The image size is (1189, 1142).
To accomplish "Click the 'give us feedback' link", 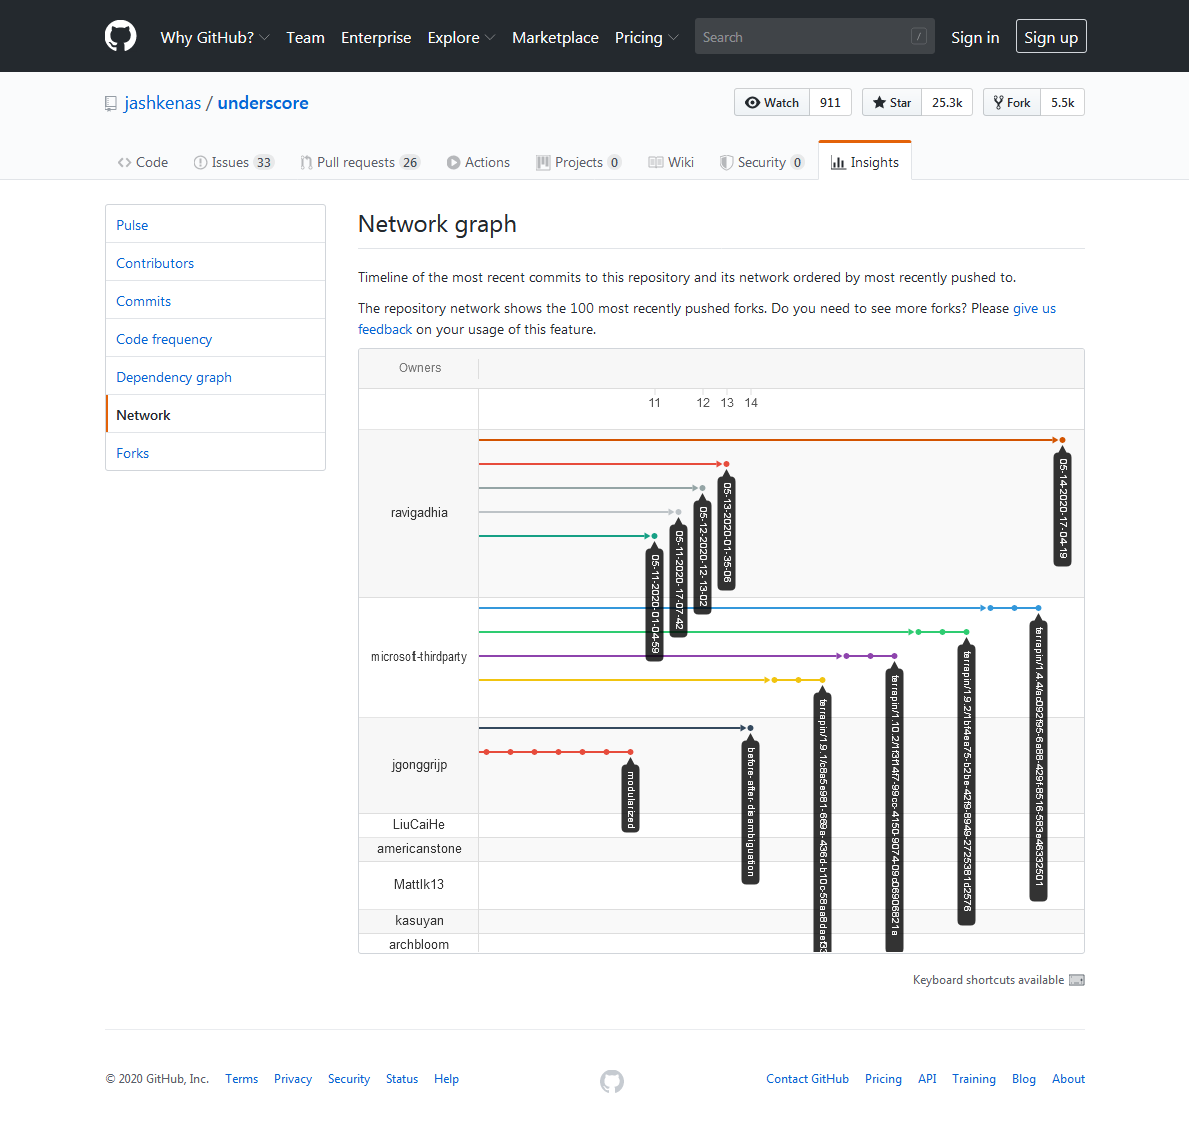I will pyautogui.click(x=1034, y=309).
